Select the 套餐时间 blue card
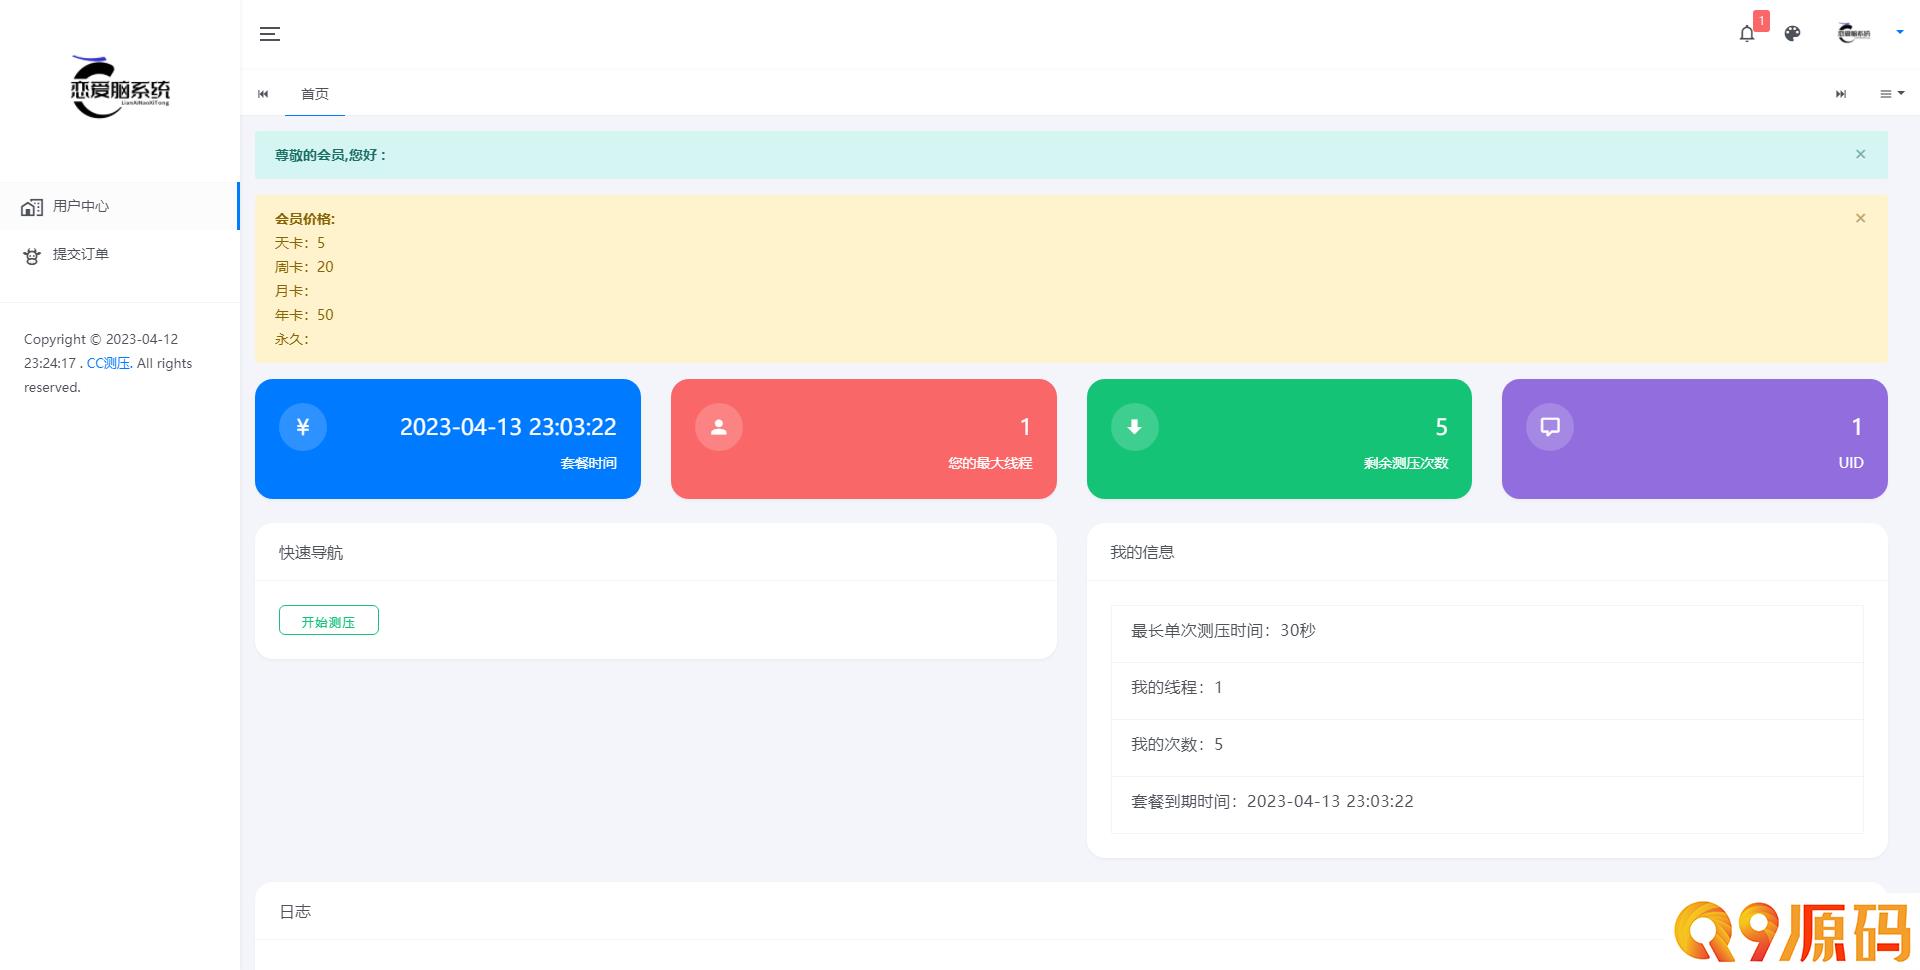 (x=448, y=439)
